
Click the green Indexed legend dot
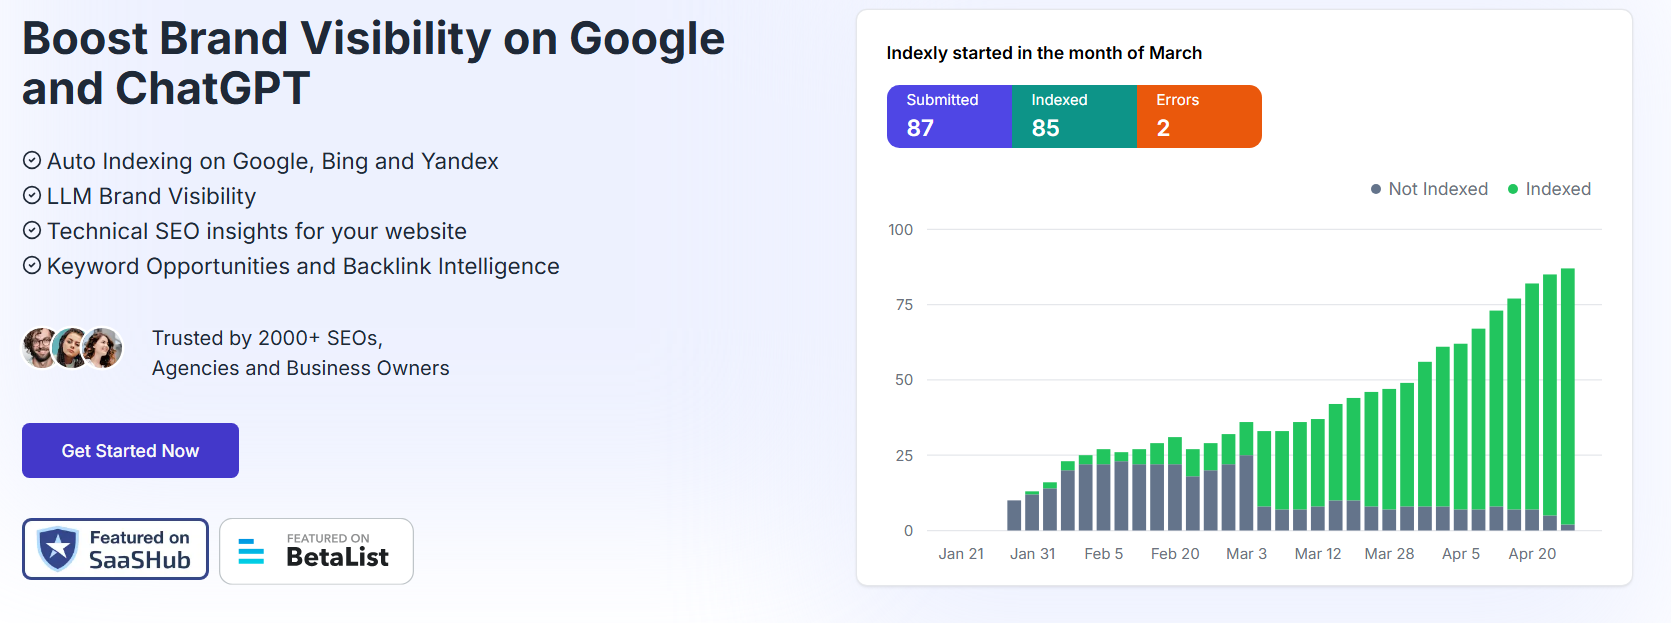point(1513,189)
